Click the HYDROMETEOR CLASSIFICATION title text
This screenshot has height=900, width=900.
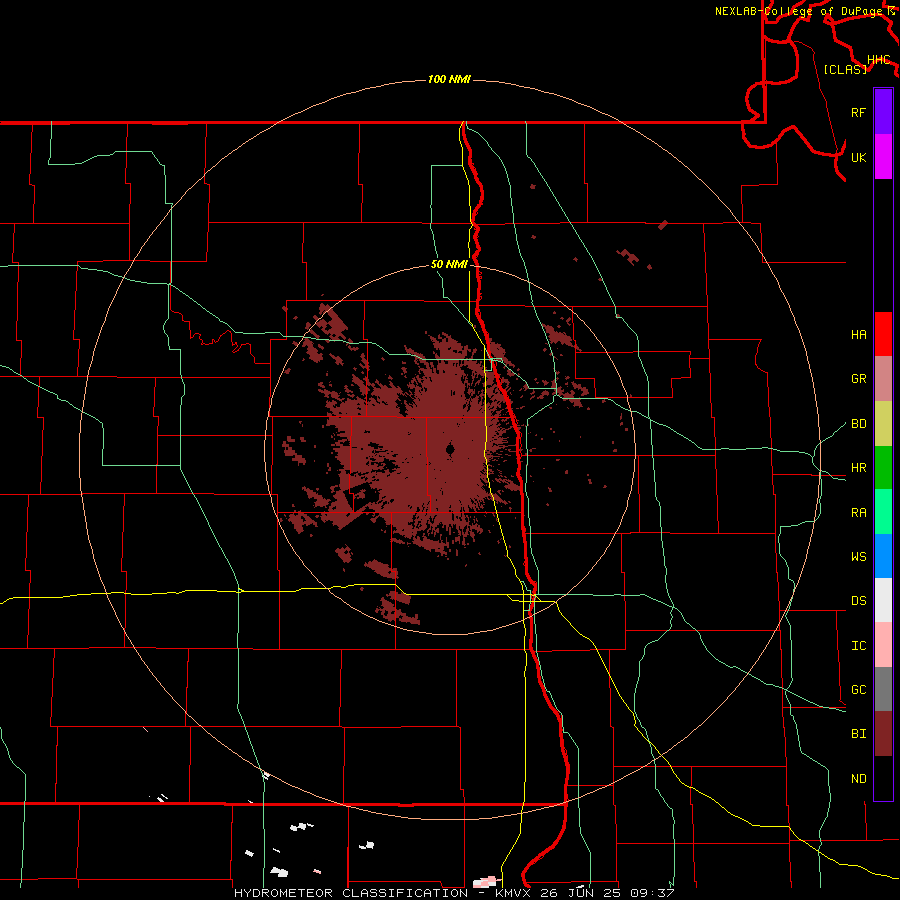[x=351, y=893]
